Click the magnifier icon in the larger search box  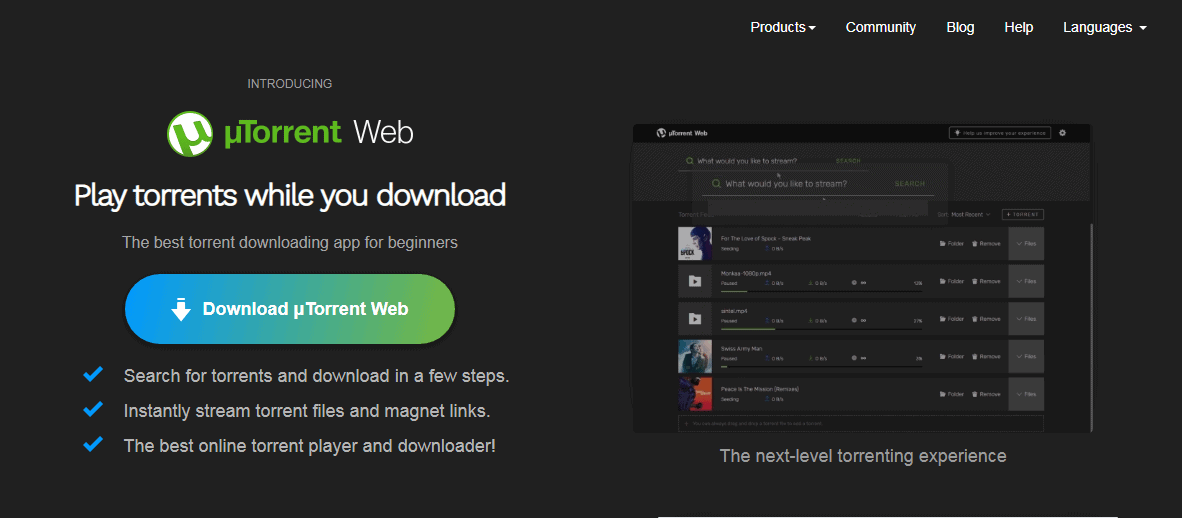tap(717, 183)
